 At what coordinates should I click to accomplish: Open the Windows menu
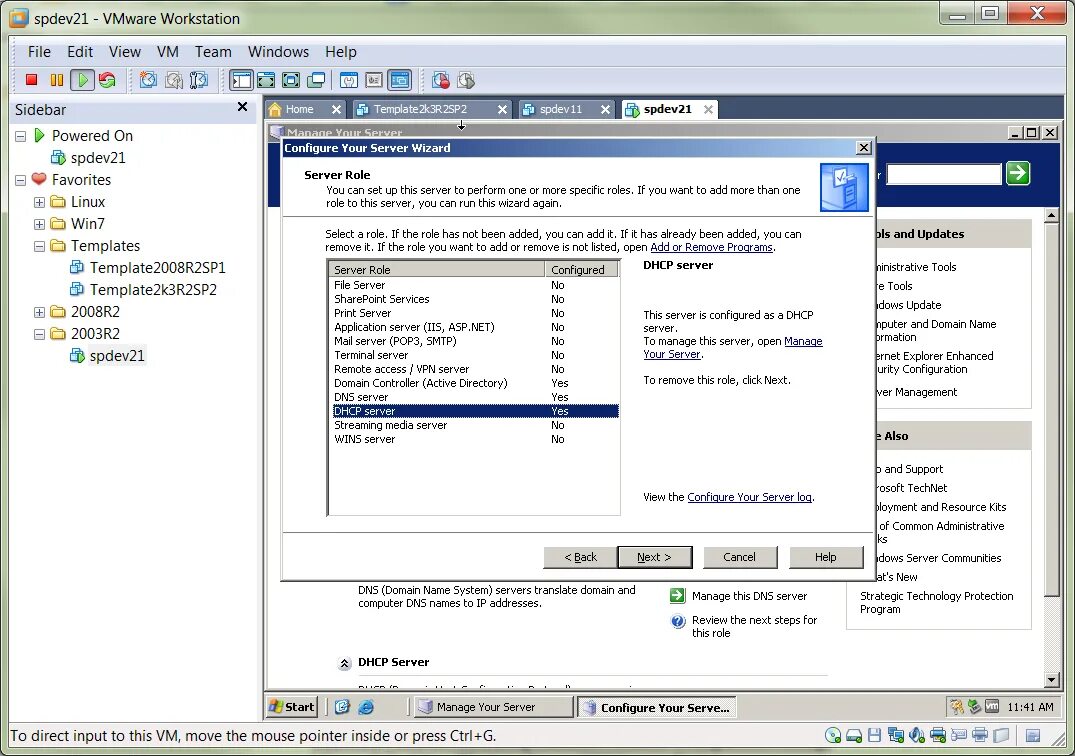(x=278, y=52)
